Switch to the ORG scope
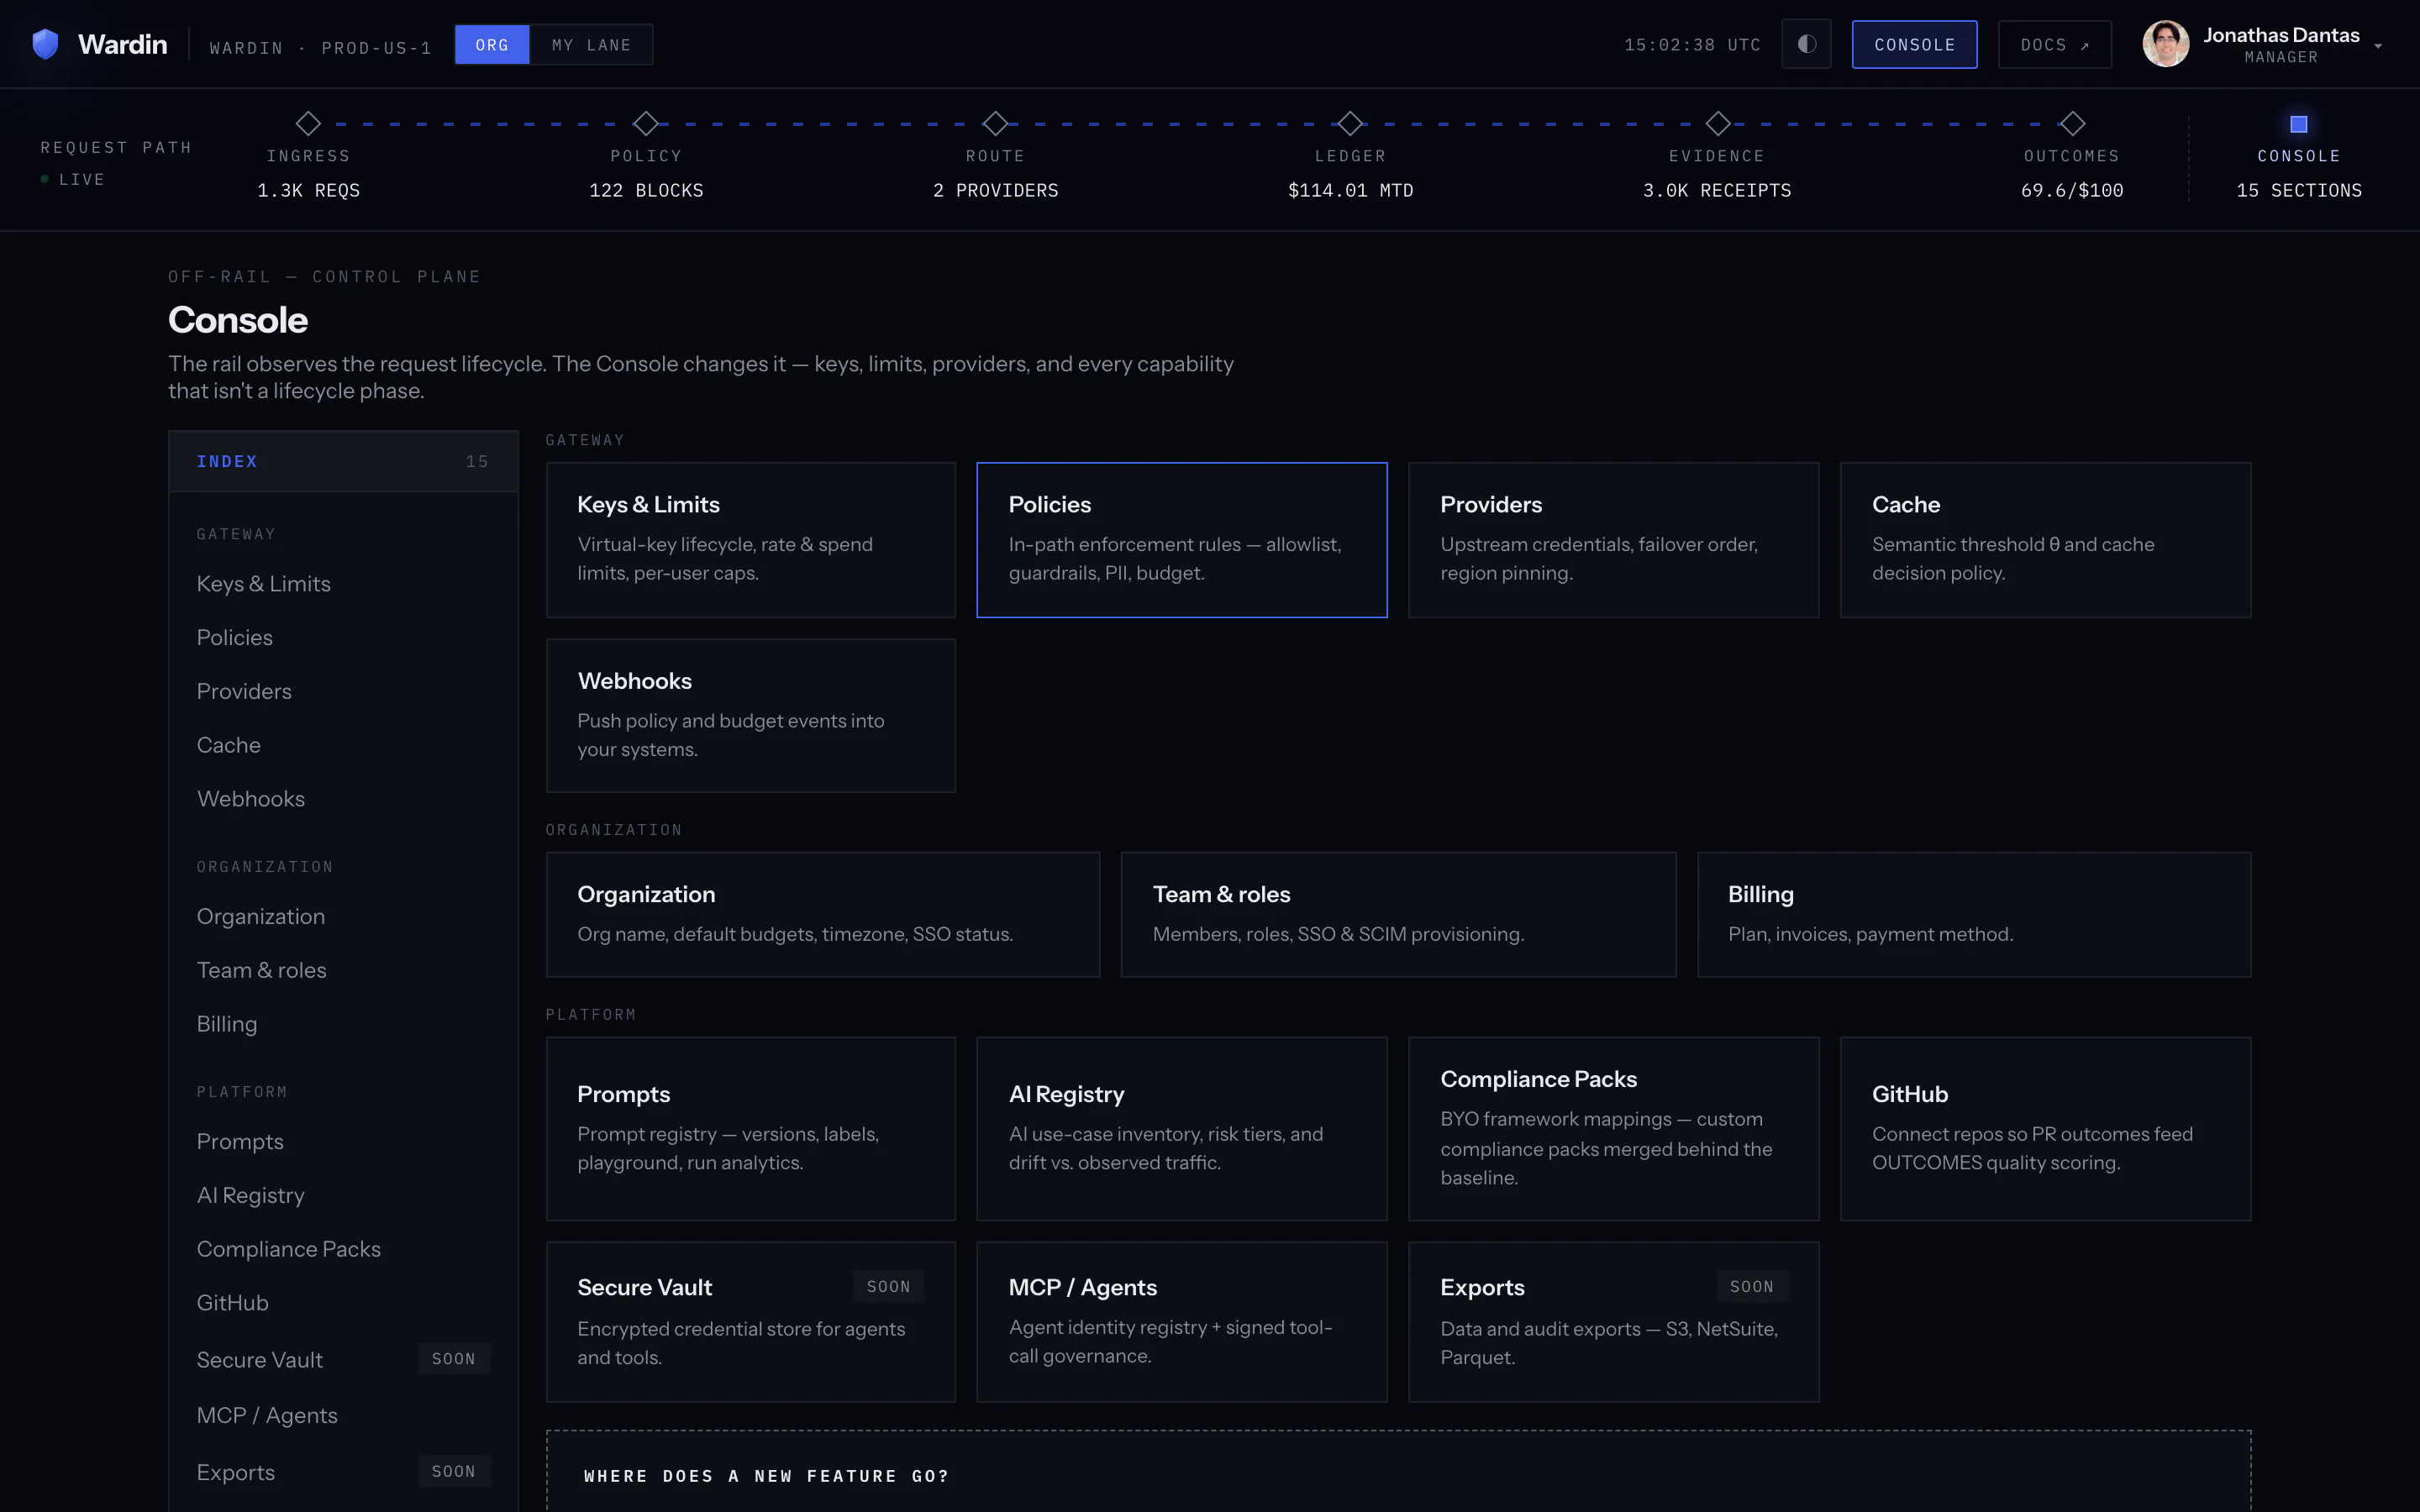Viewport: 2420px width, 1512px height. click(x=492, y=45)
